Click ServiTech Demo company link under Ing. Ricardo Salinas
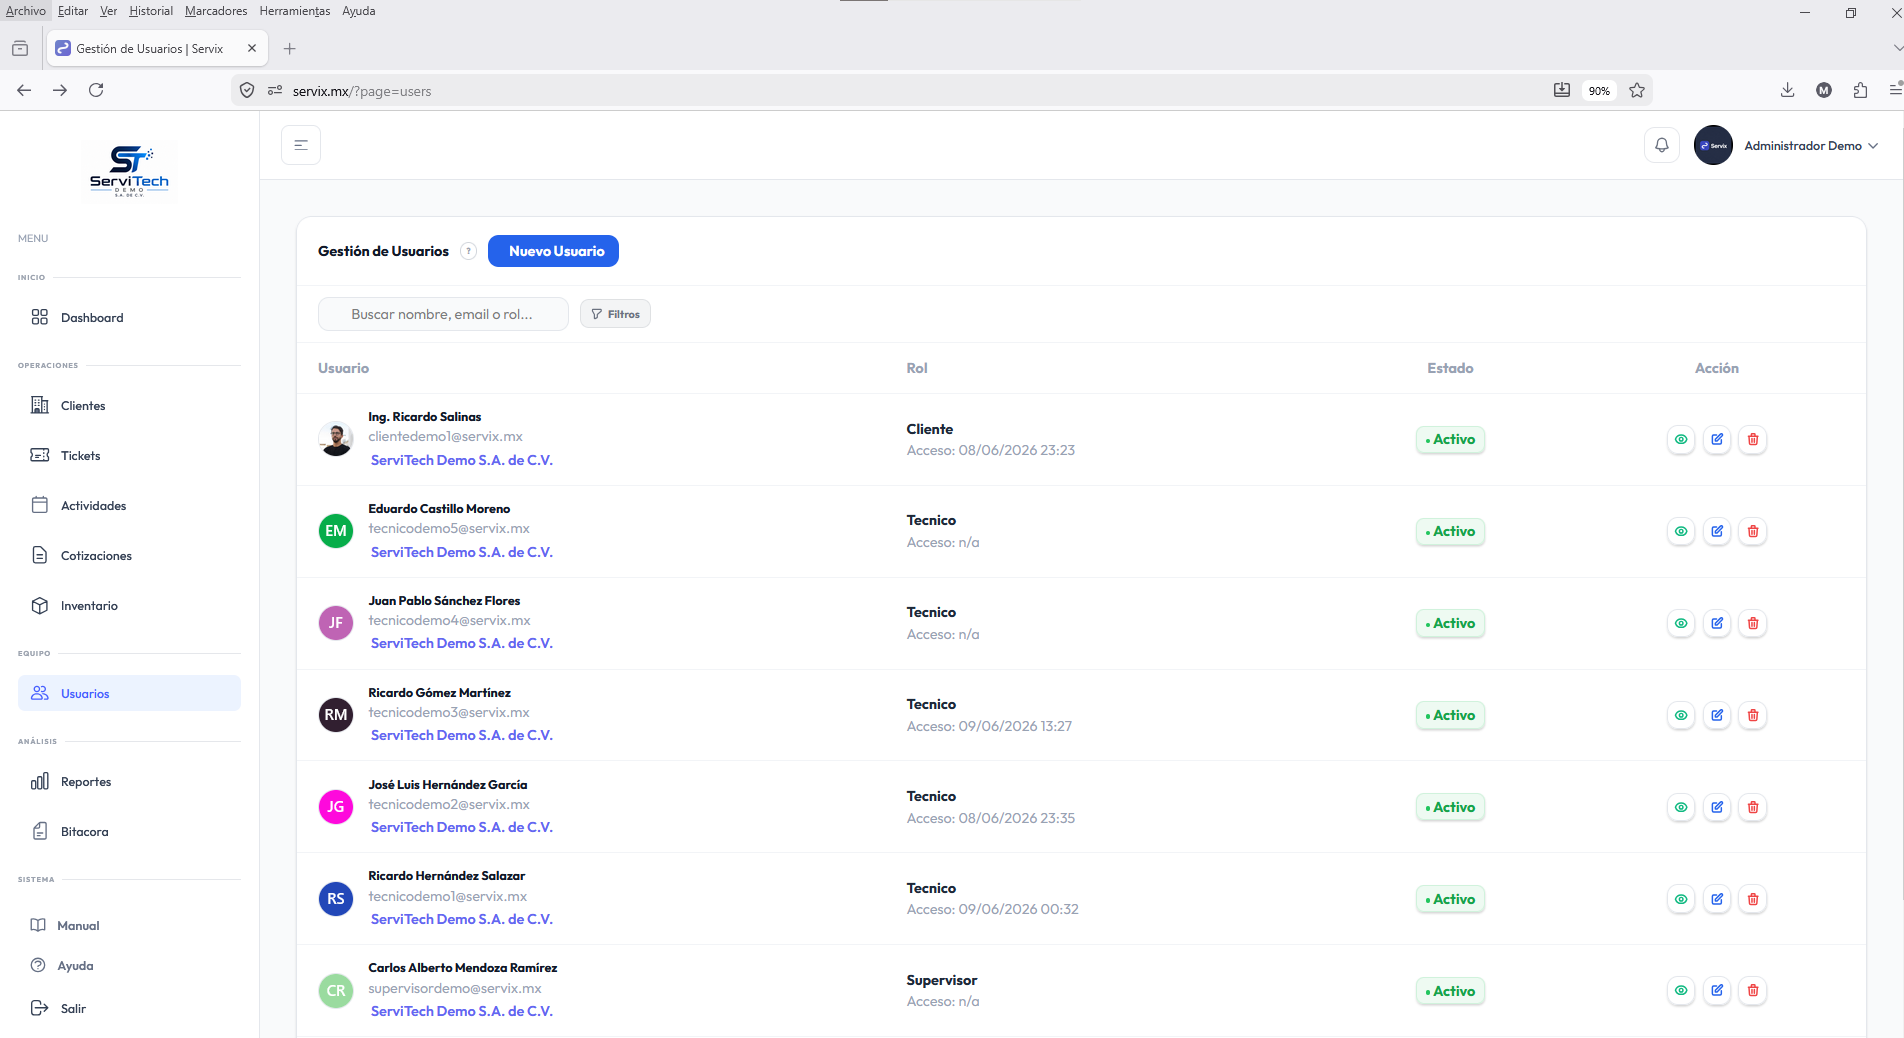 [461, 460]
